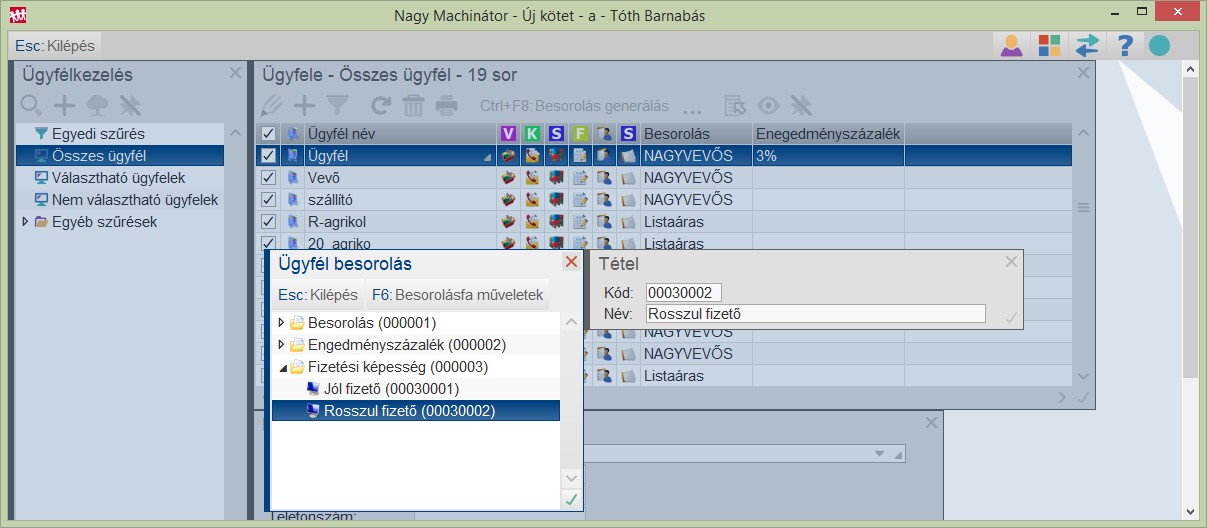Click the search magnifier in Ügyfélkezelés panel
1207x528 pixels.
coord(32,105)
